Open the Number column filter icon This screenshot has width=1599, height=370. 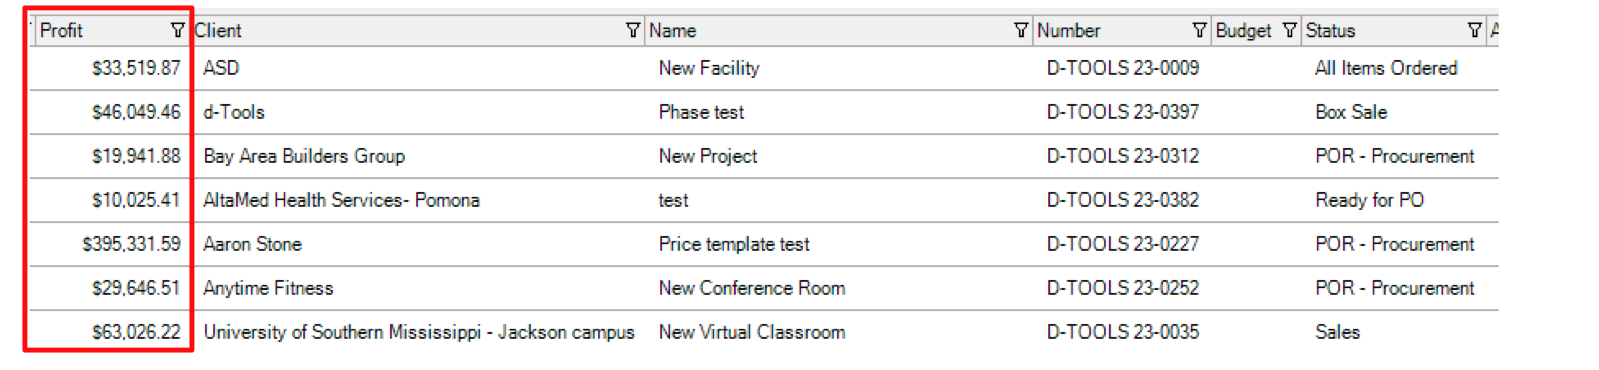1199,30
